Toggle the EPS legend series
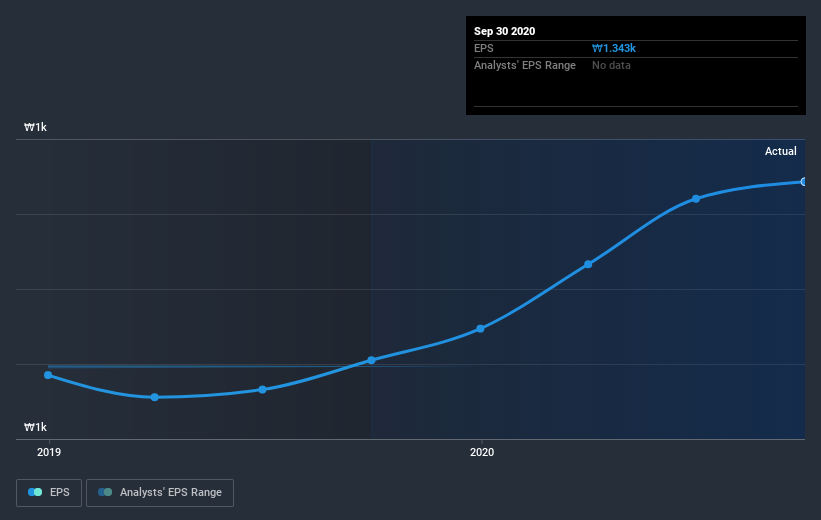The height and width of the screenshot is (520, 821). [49, 492]
